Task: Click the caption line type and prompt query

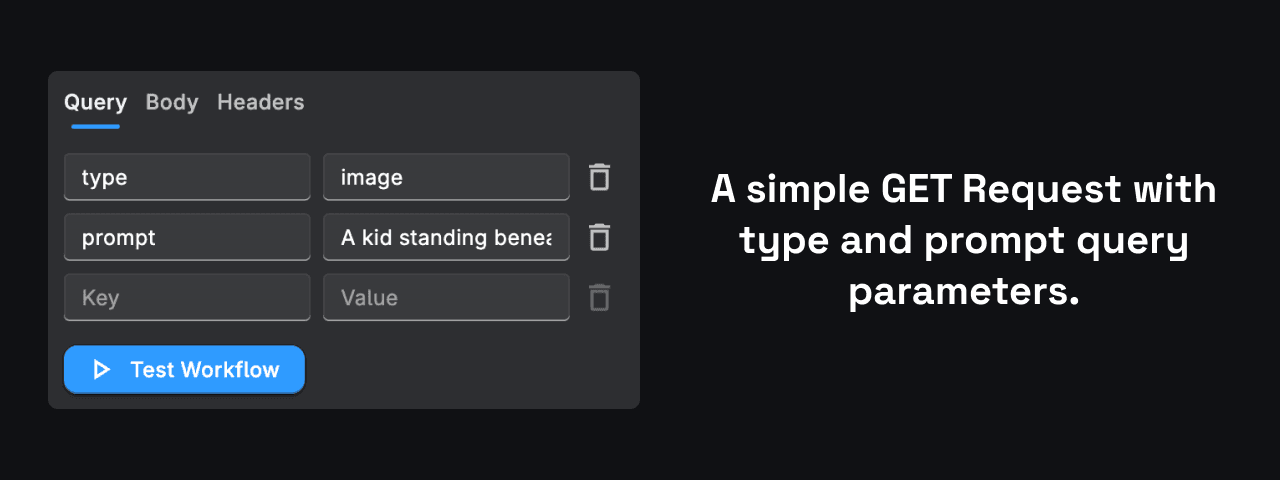Action: point(963,241)
